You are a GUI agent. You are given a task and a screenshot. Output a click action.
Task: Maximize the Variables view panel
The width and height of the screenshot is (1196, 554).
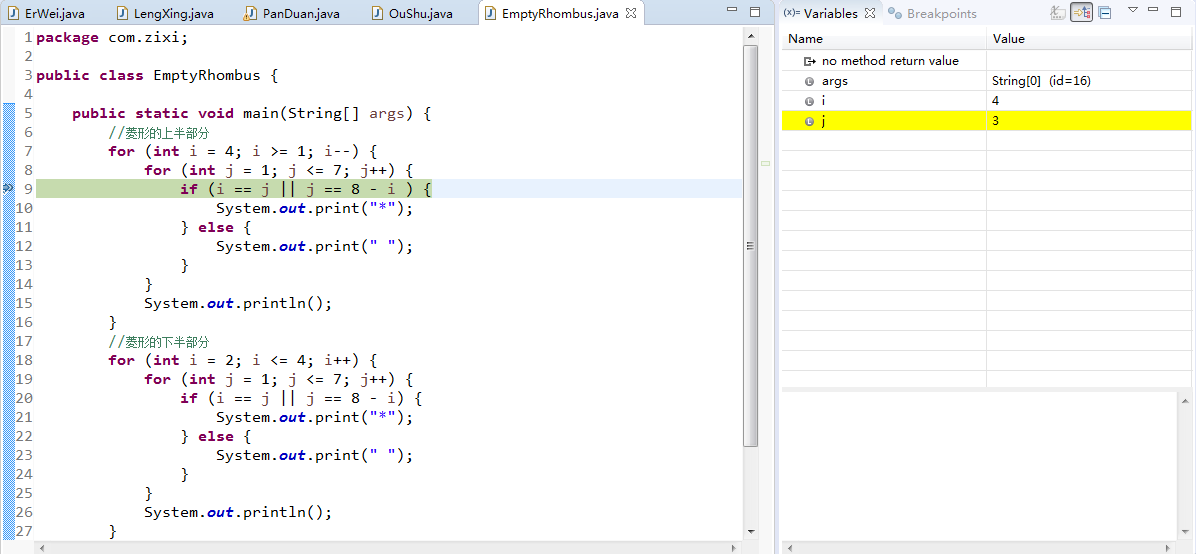point(1178,11)
